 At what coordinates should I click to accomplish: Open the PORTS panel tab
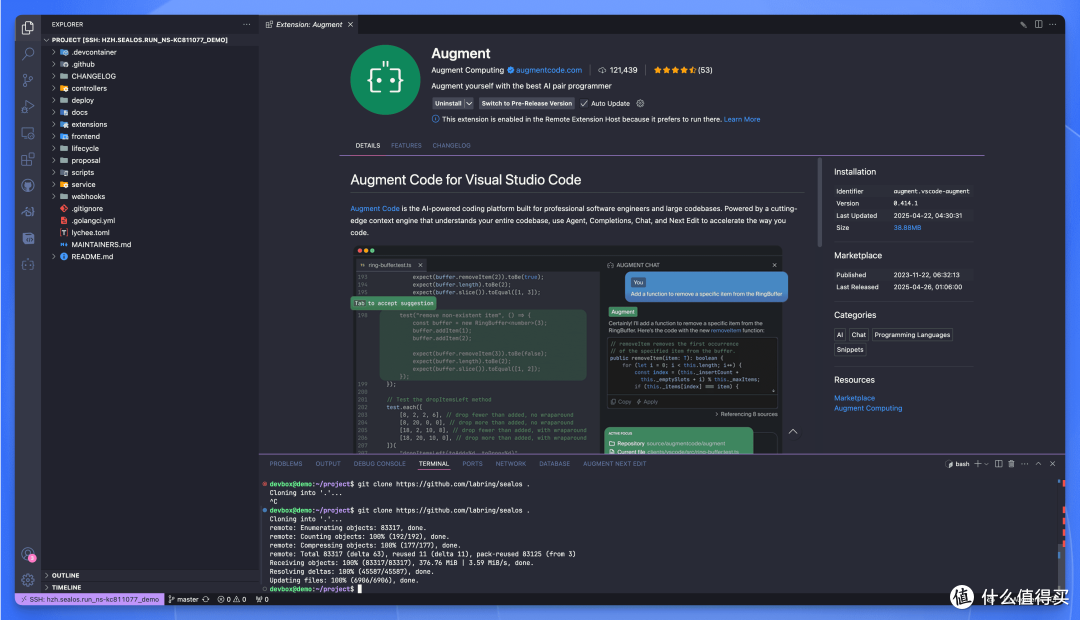472,464
